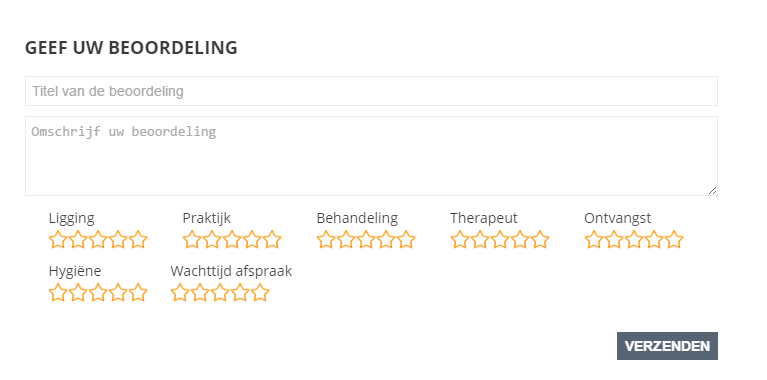
Task: Give Ontvangst a five-star rating
Action: coord(674,240)
